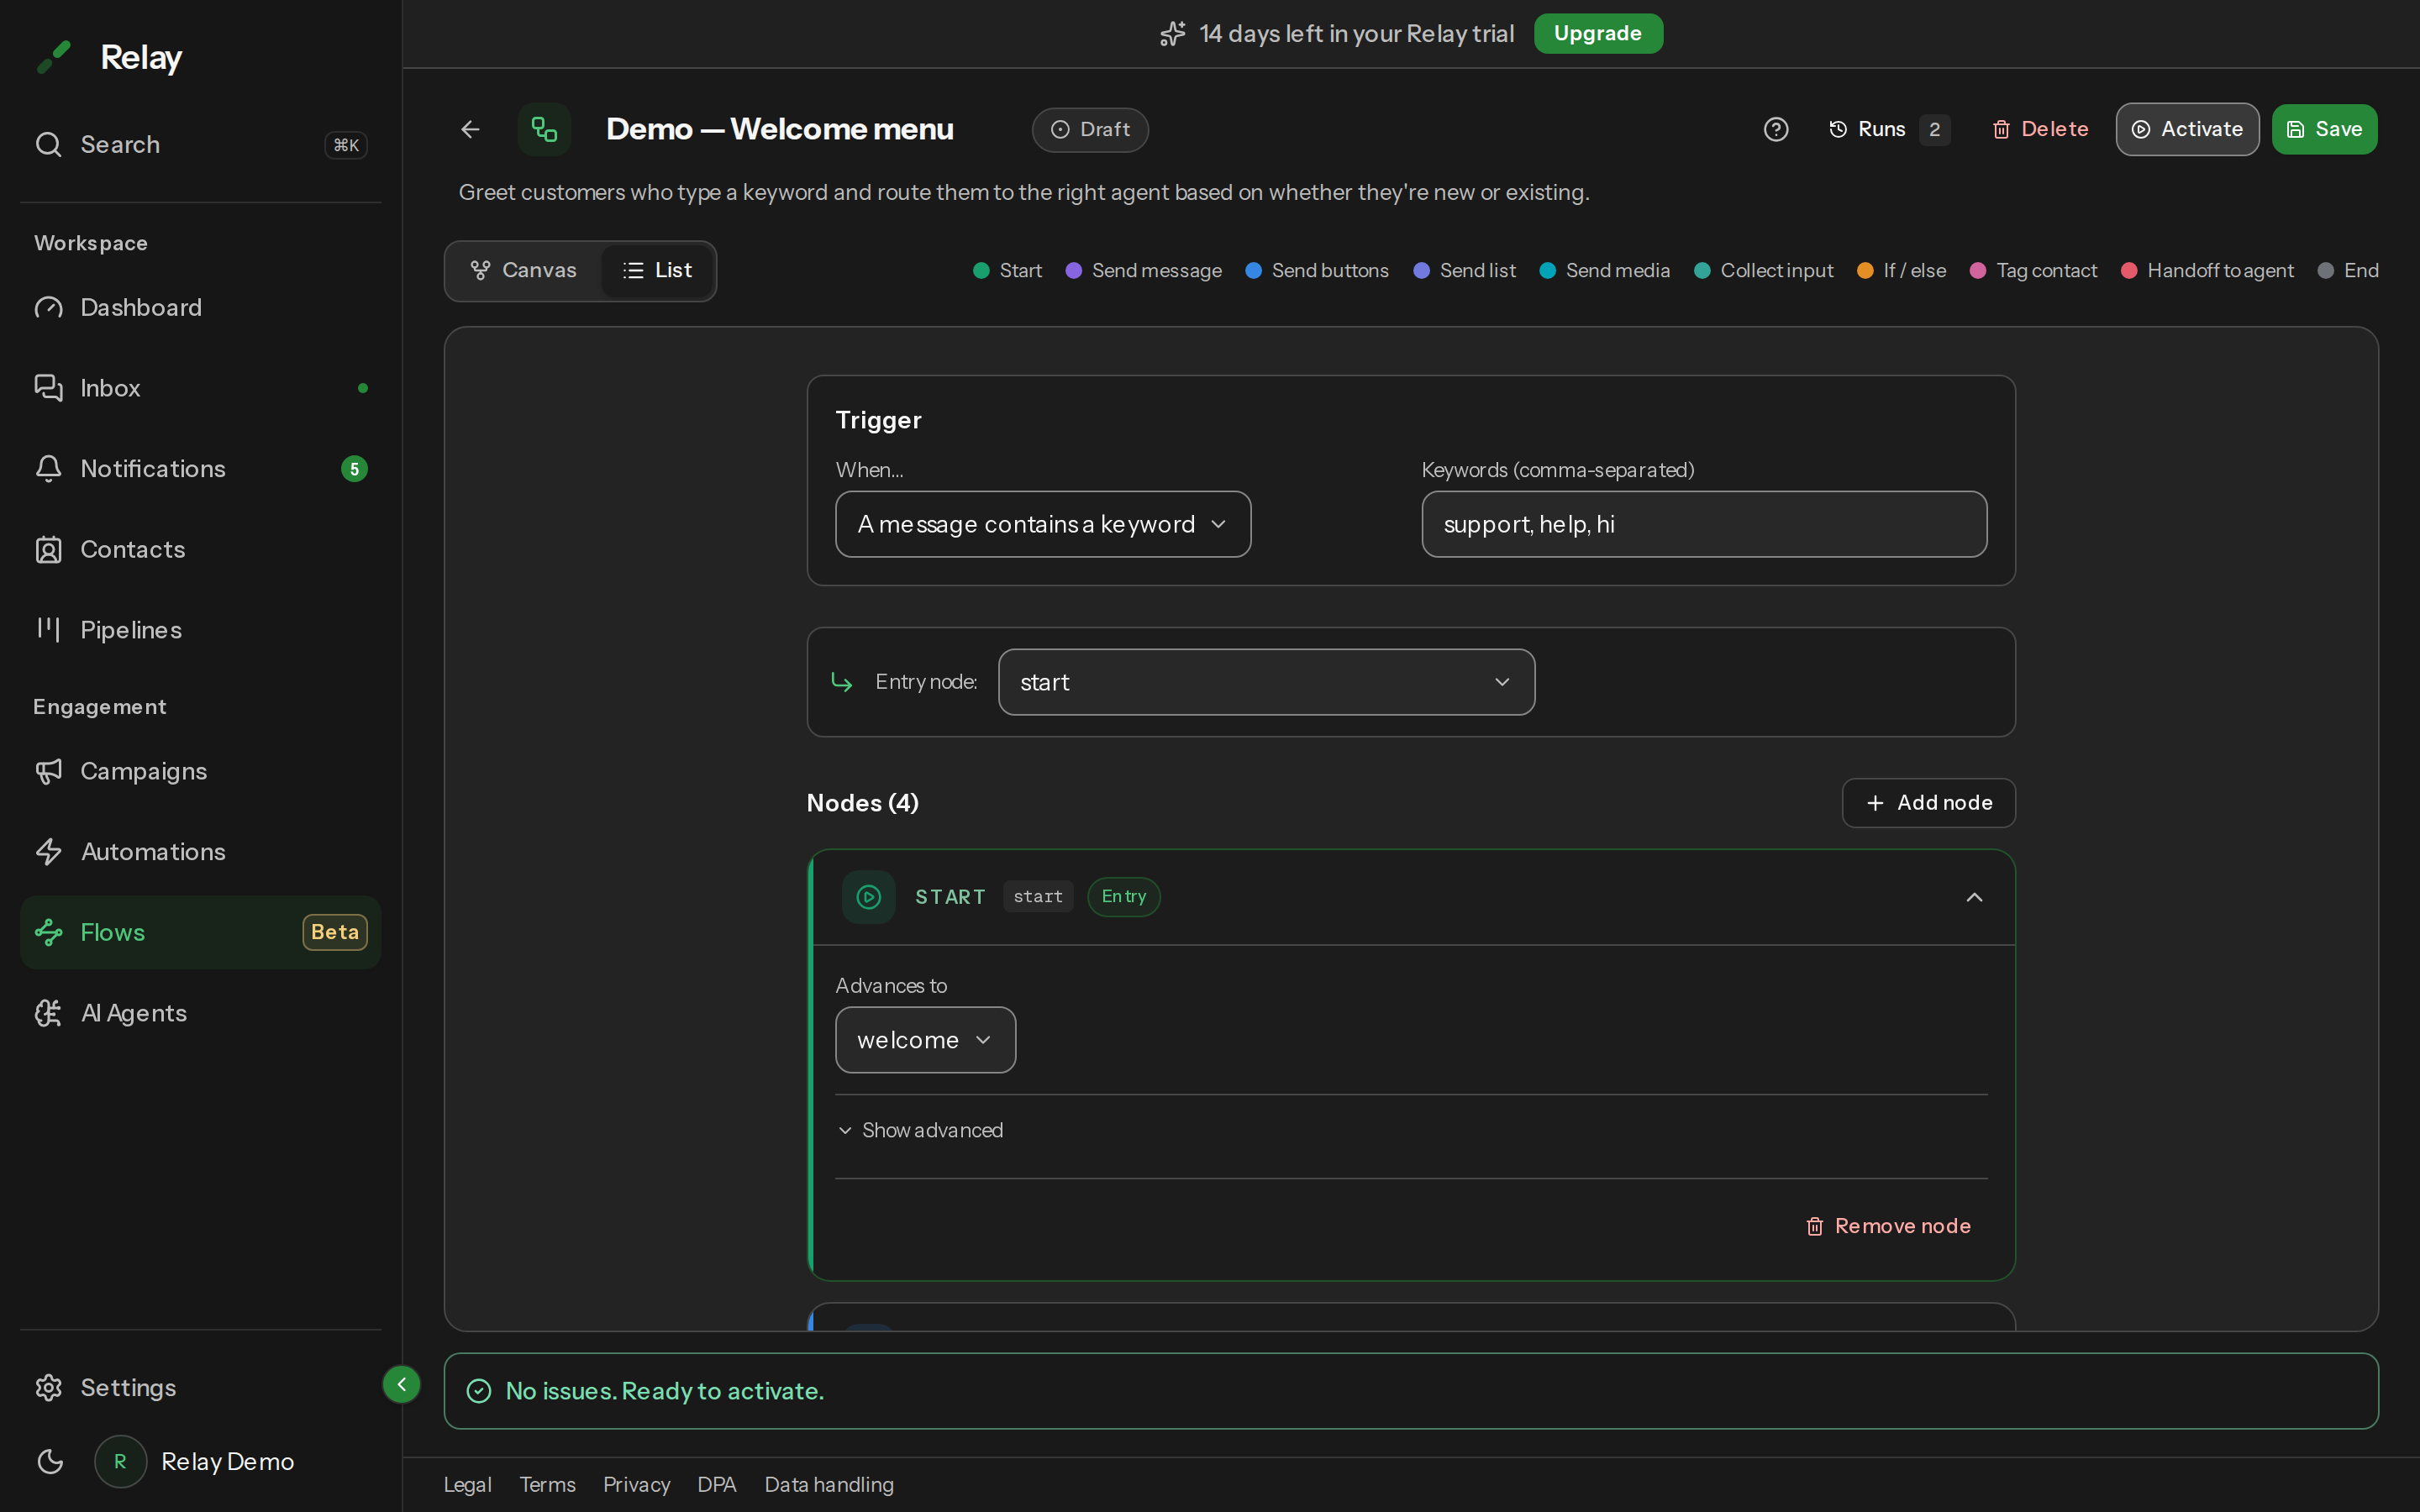
Task: Open the 'Advances to' welcome dropdown
Action: pos(925,1040)
